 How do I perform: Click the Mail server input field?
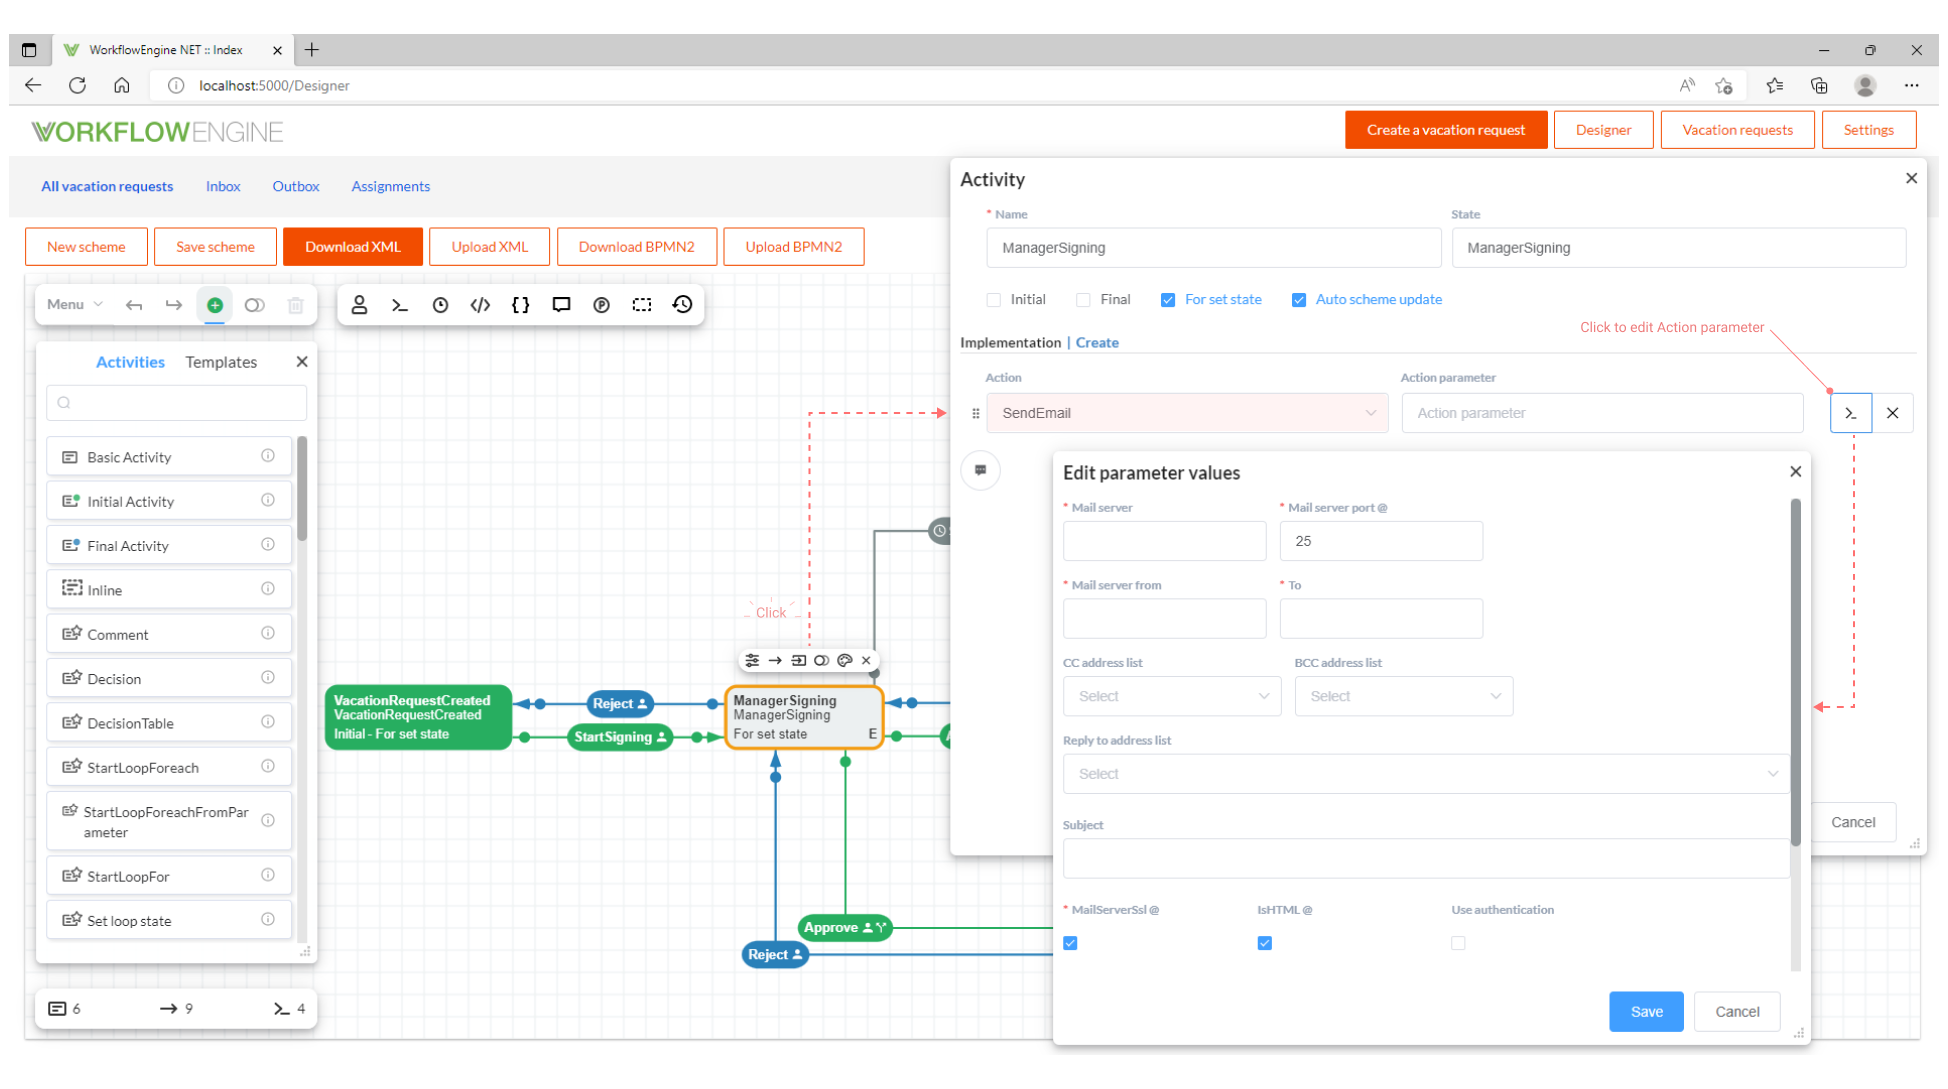(1164, 541)
